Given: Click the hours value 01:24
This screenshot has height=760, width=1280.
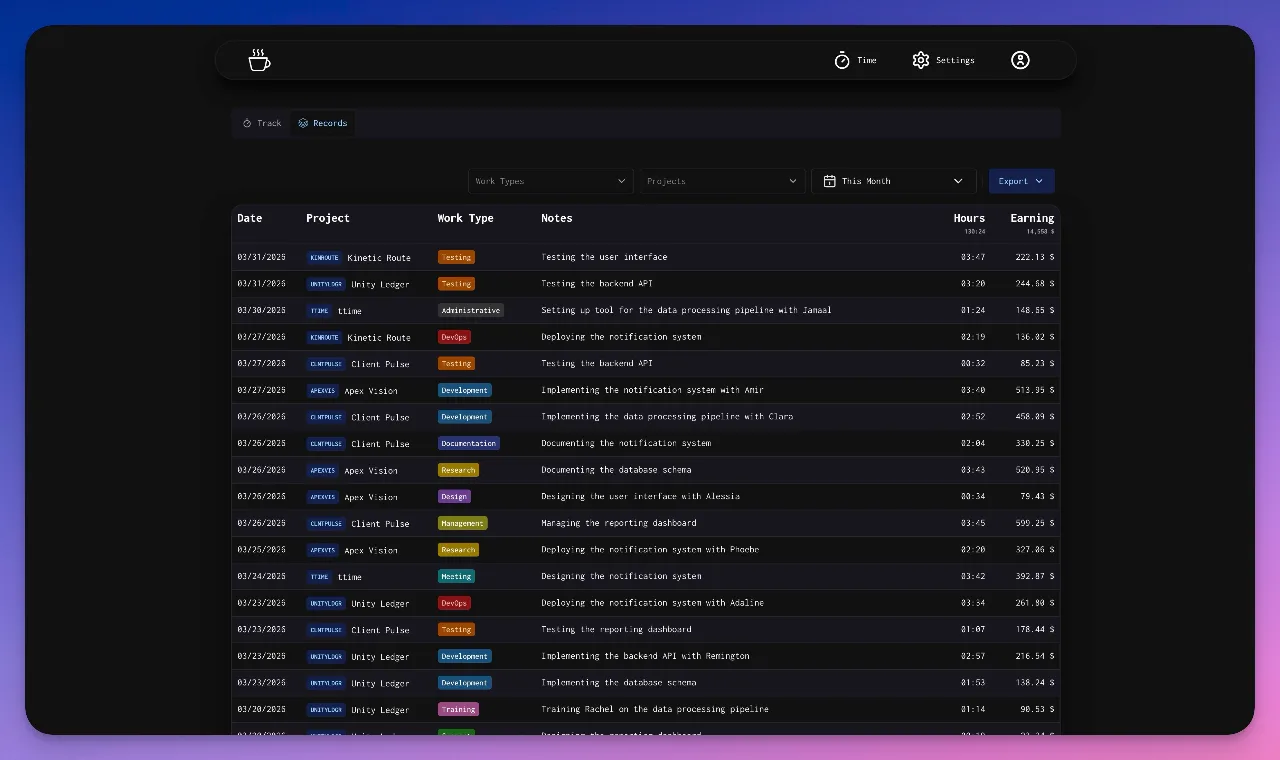Looking at the screenshot, I should coord(973,310).
